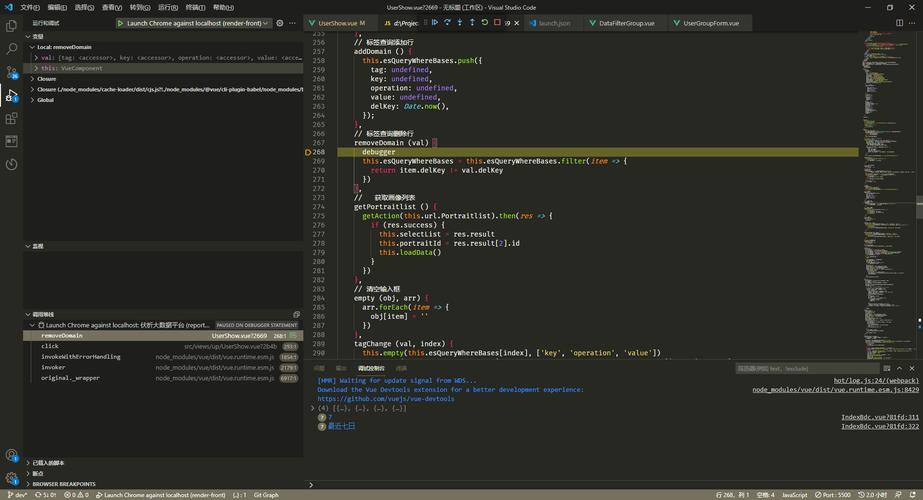Stop the debug session

[x=497, y=22]
